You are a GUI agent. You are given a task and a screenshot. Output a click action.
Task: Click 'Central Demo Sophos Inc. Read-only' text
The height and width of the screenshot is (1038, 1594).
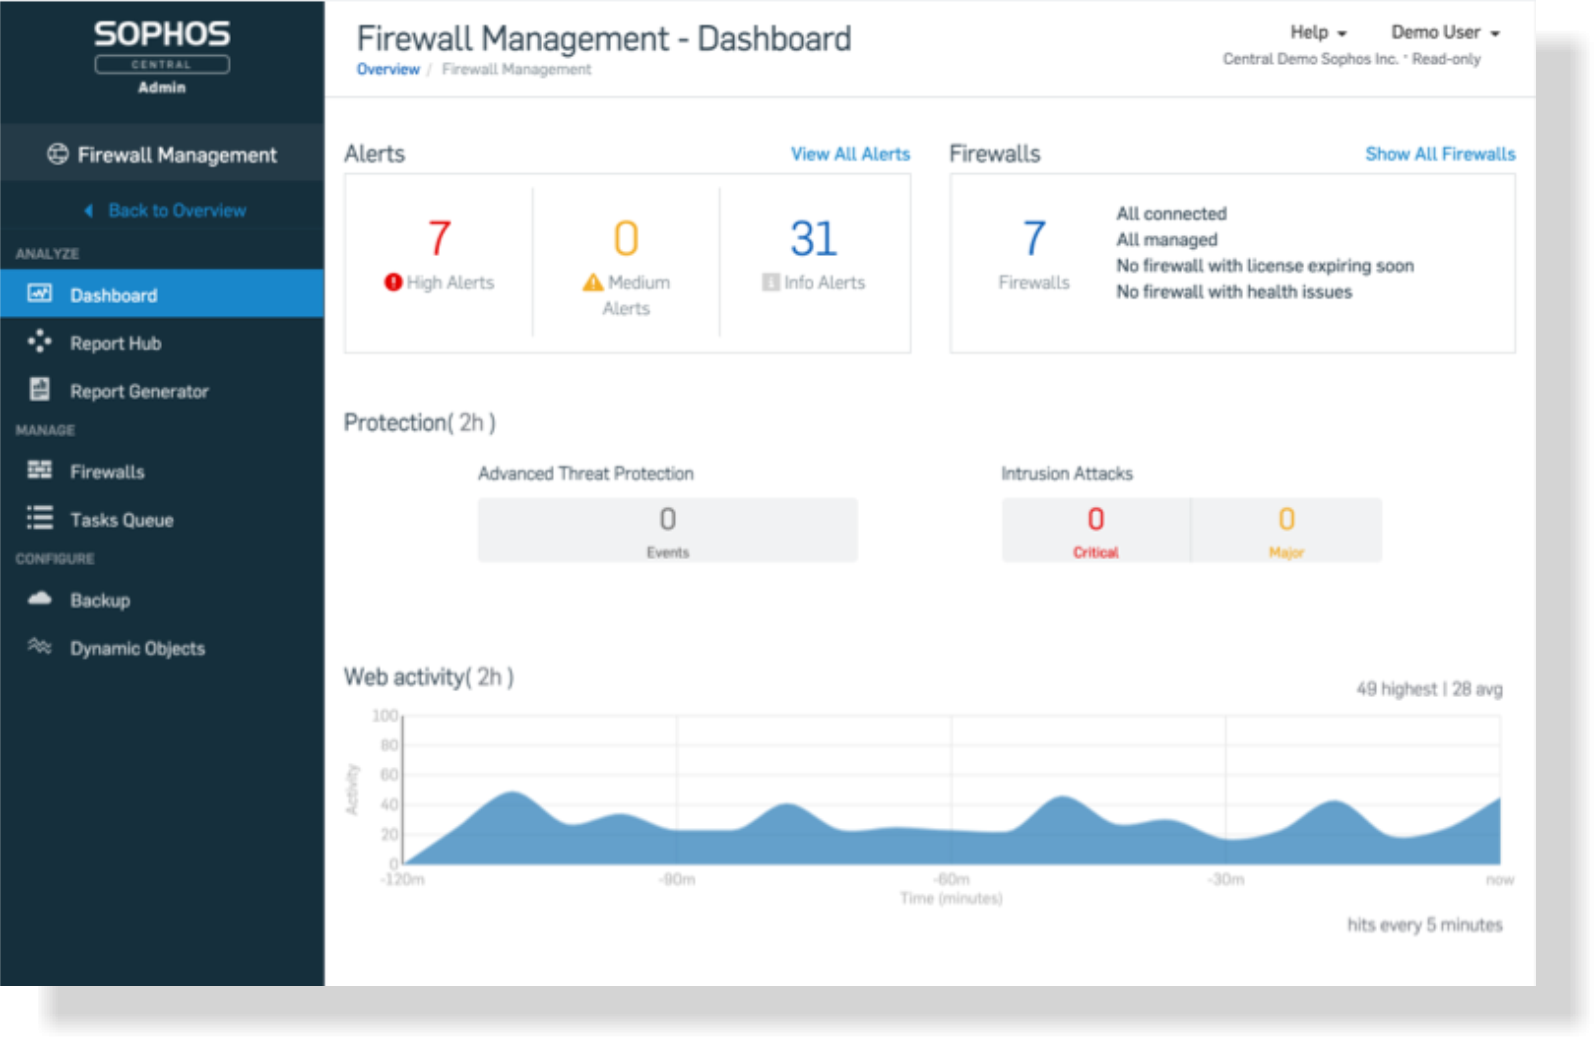1351,59
